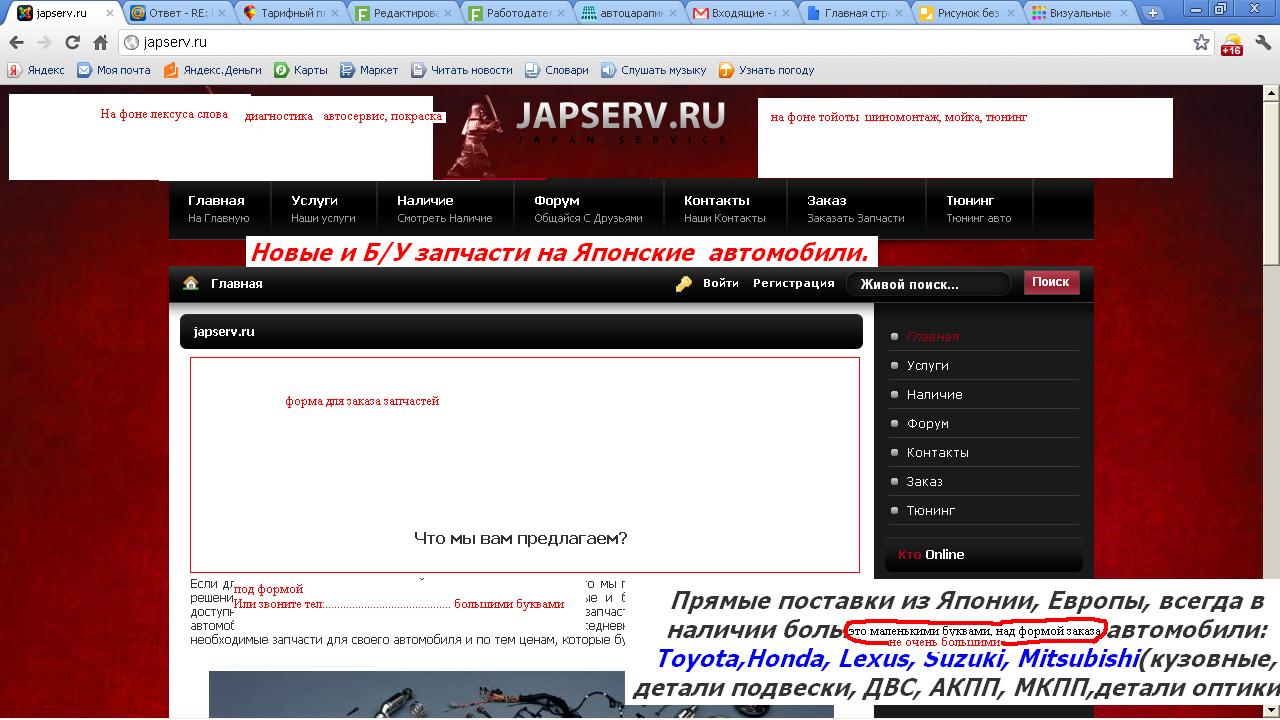Open 'Заказ' in top navigation bar

pos(856,208)
